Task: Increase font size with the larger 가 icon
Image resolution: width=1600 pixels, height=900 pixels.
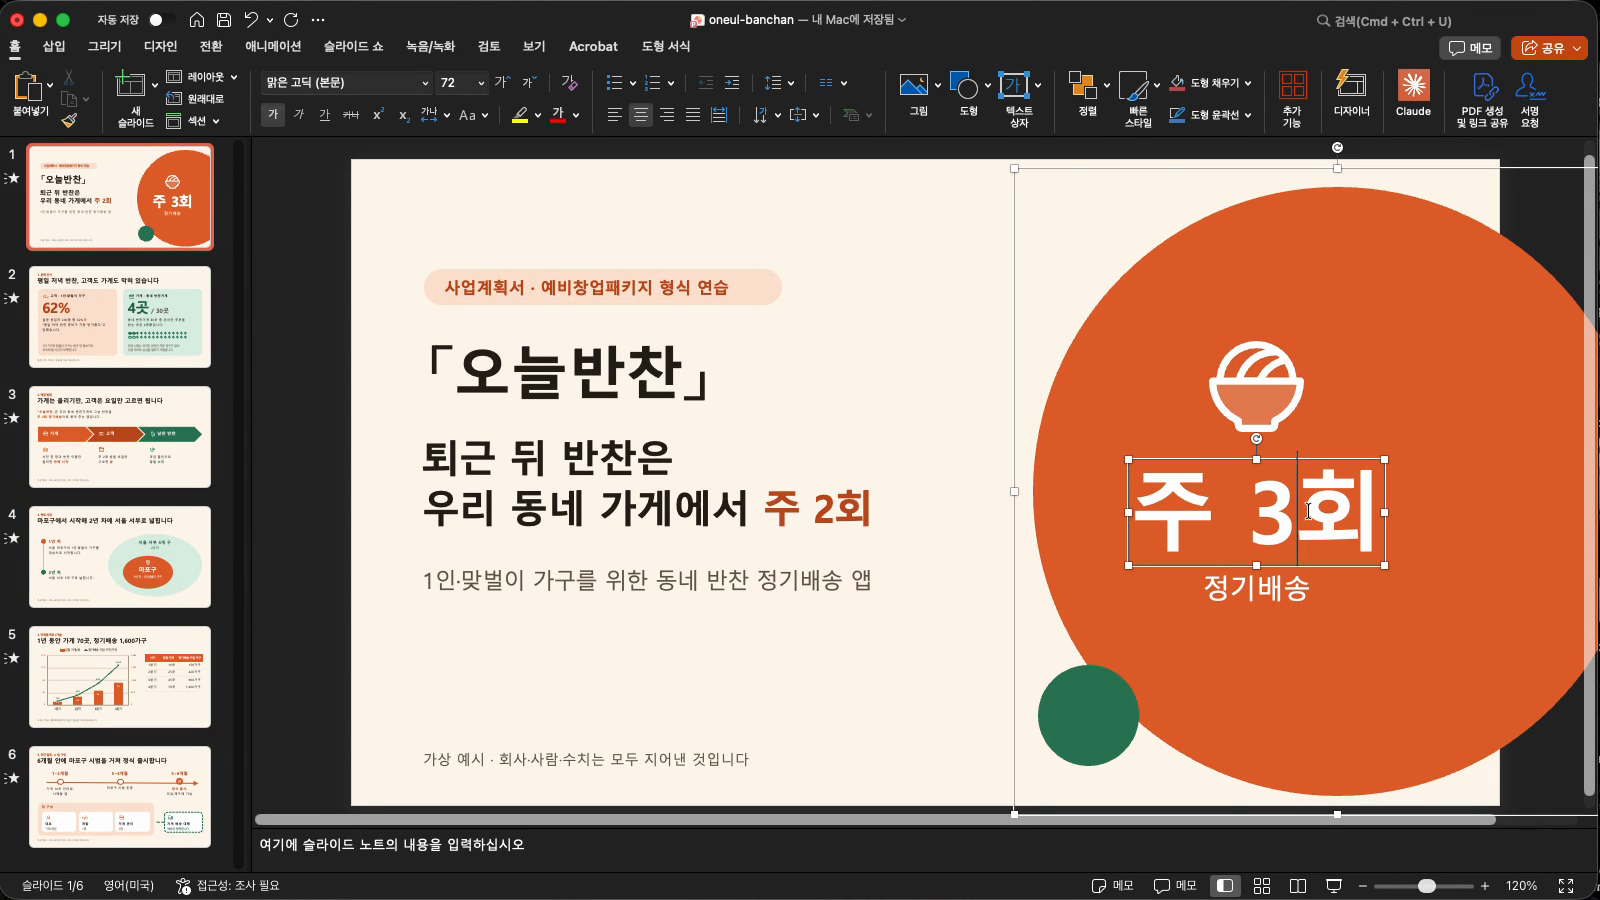Action: click(x=502, y=83)
